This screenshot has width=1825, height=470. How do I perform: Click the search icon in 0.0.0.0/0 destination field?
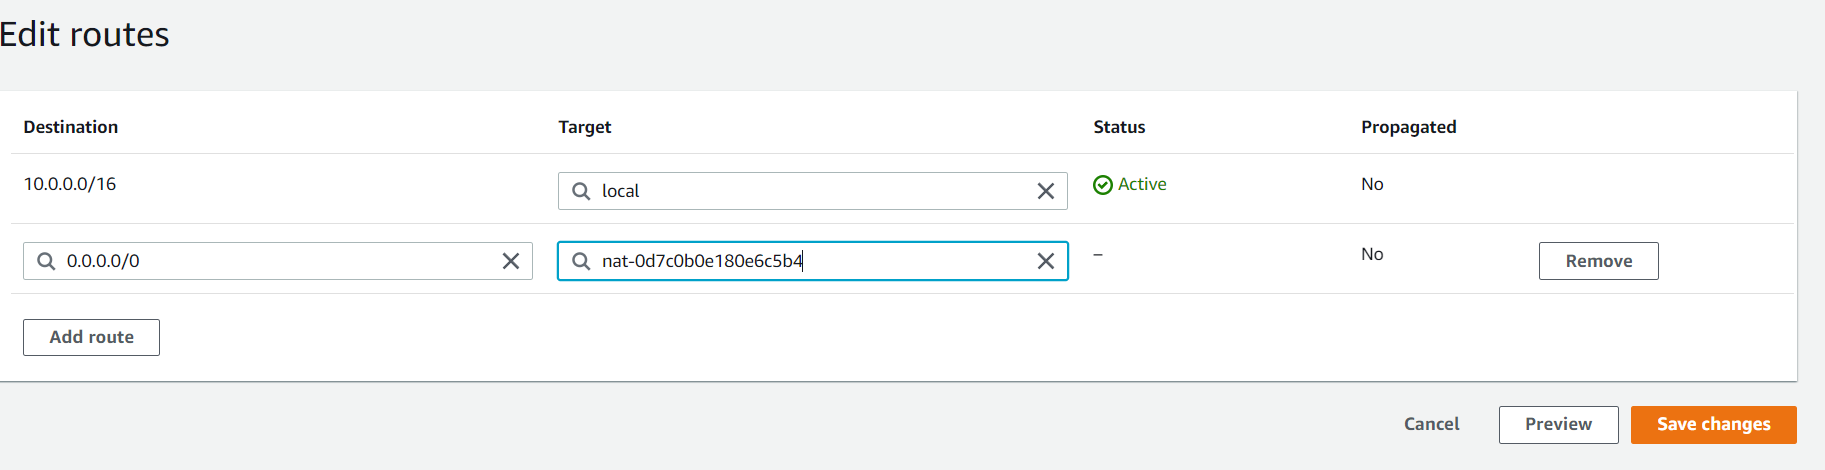[x=46, y=261]
